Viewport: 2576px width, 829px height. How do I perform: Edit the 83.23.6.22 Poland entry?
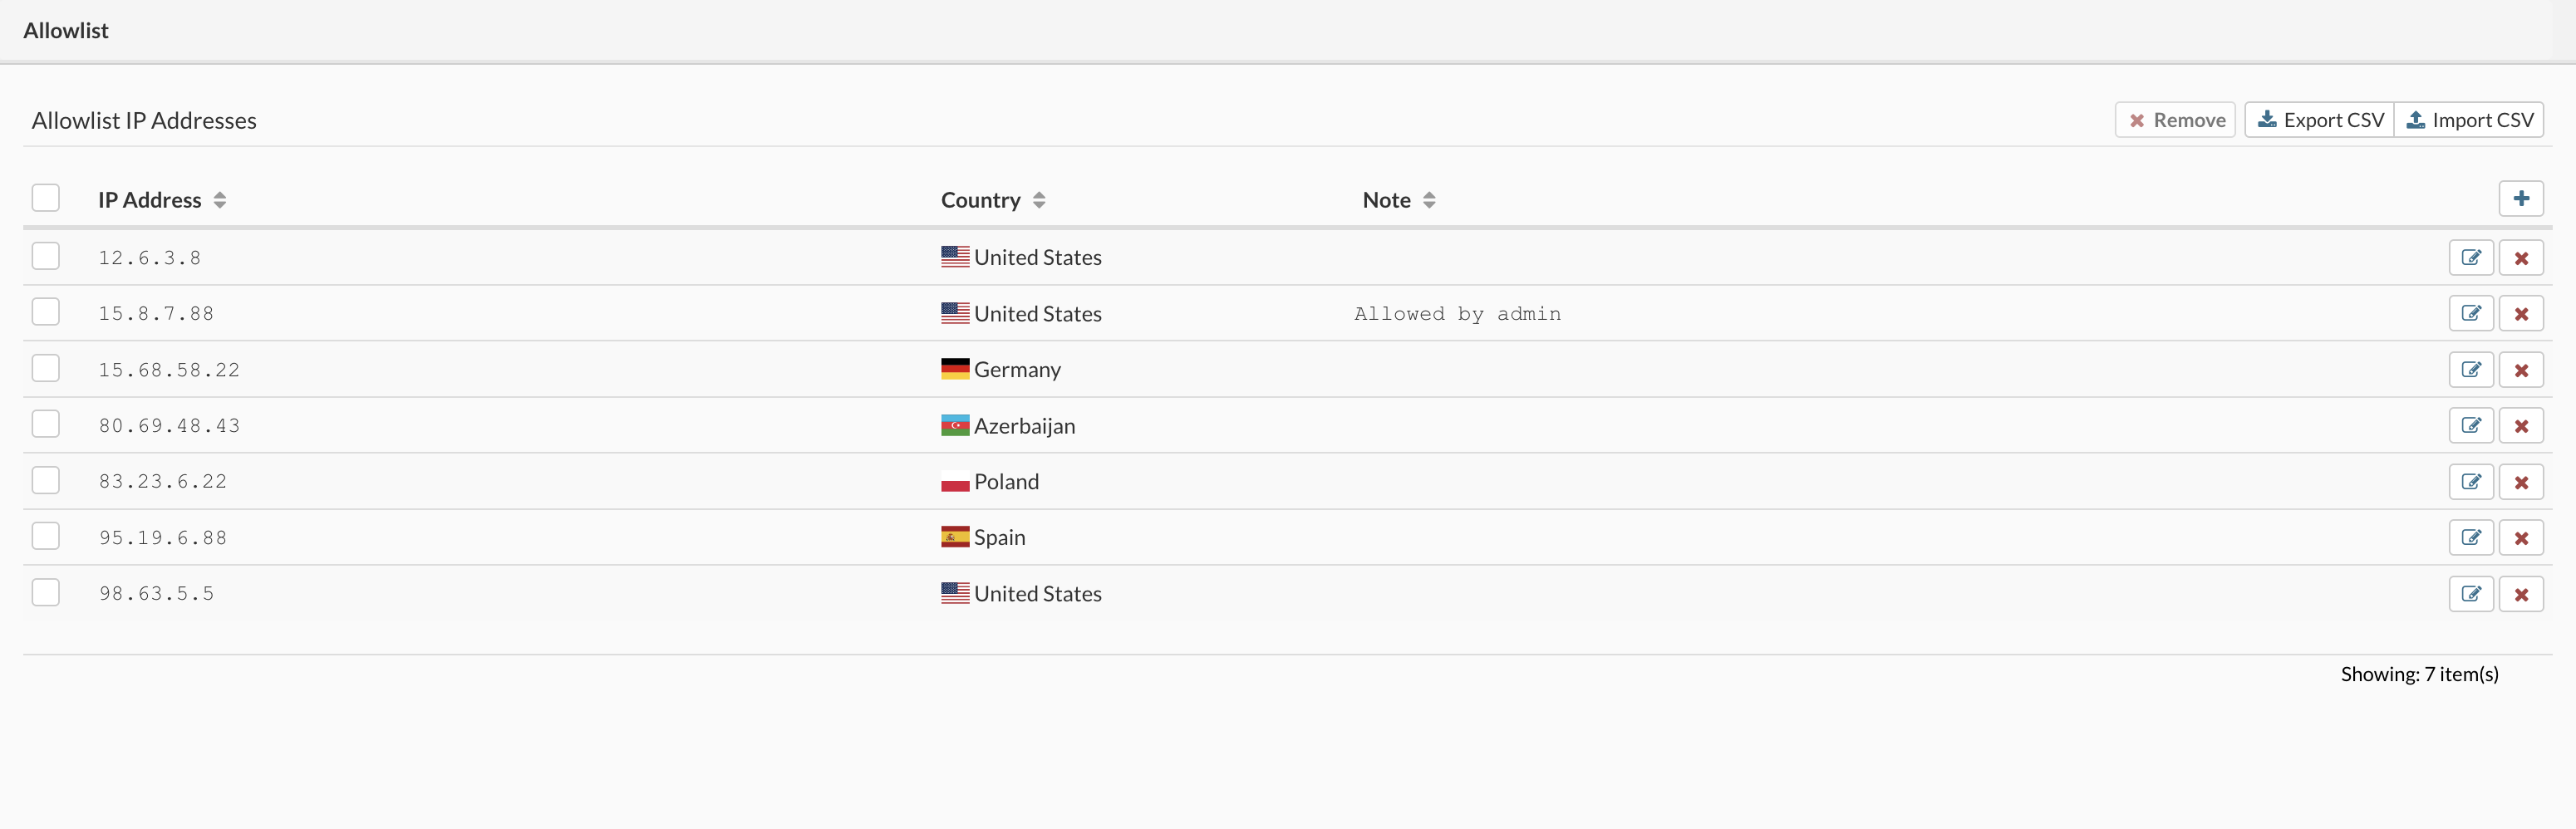[2470, 482]
